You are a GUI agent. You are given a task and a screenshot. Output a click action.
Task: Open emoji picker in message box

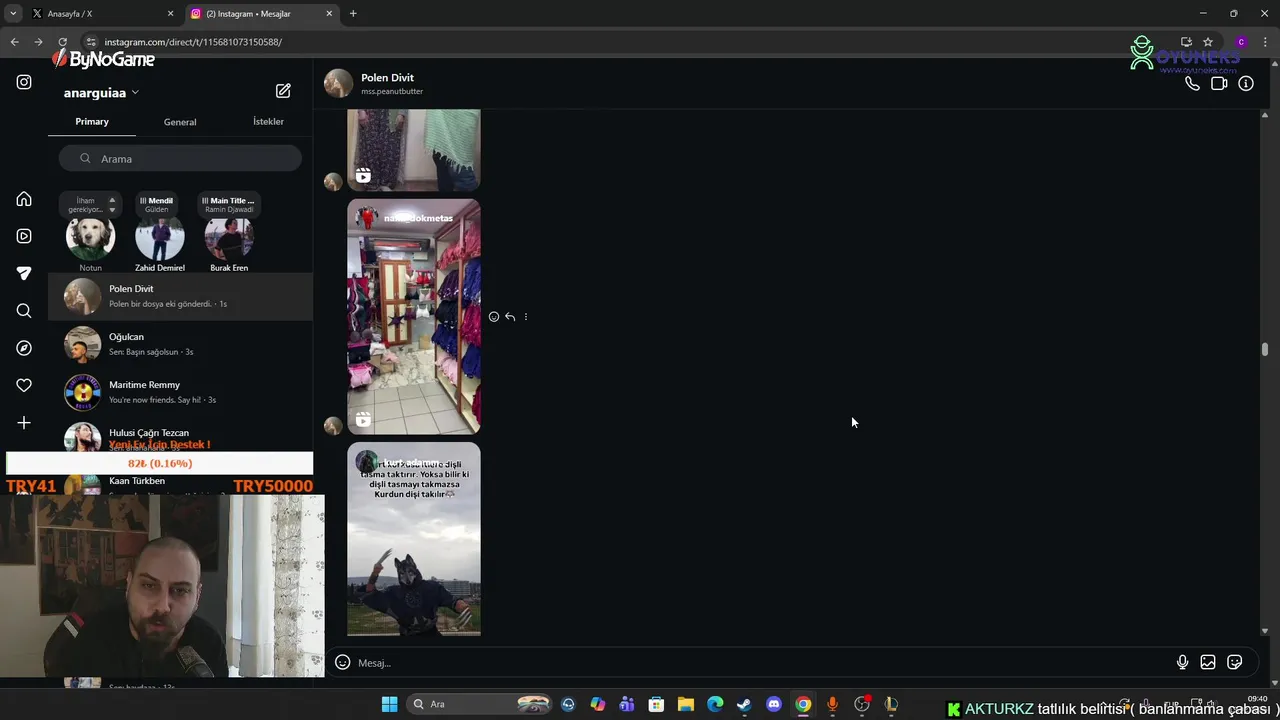coord(342,662)
